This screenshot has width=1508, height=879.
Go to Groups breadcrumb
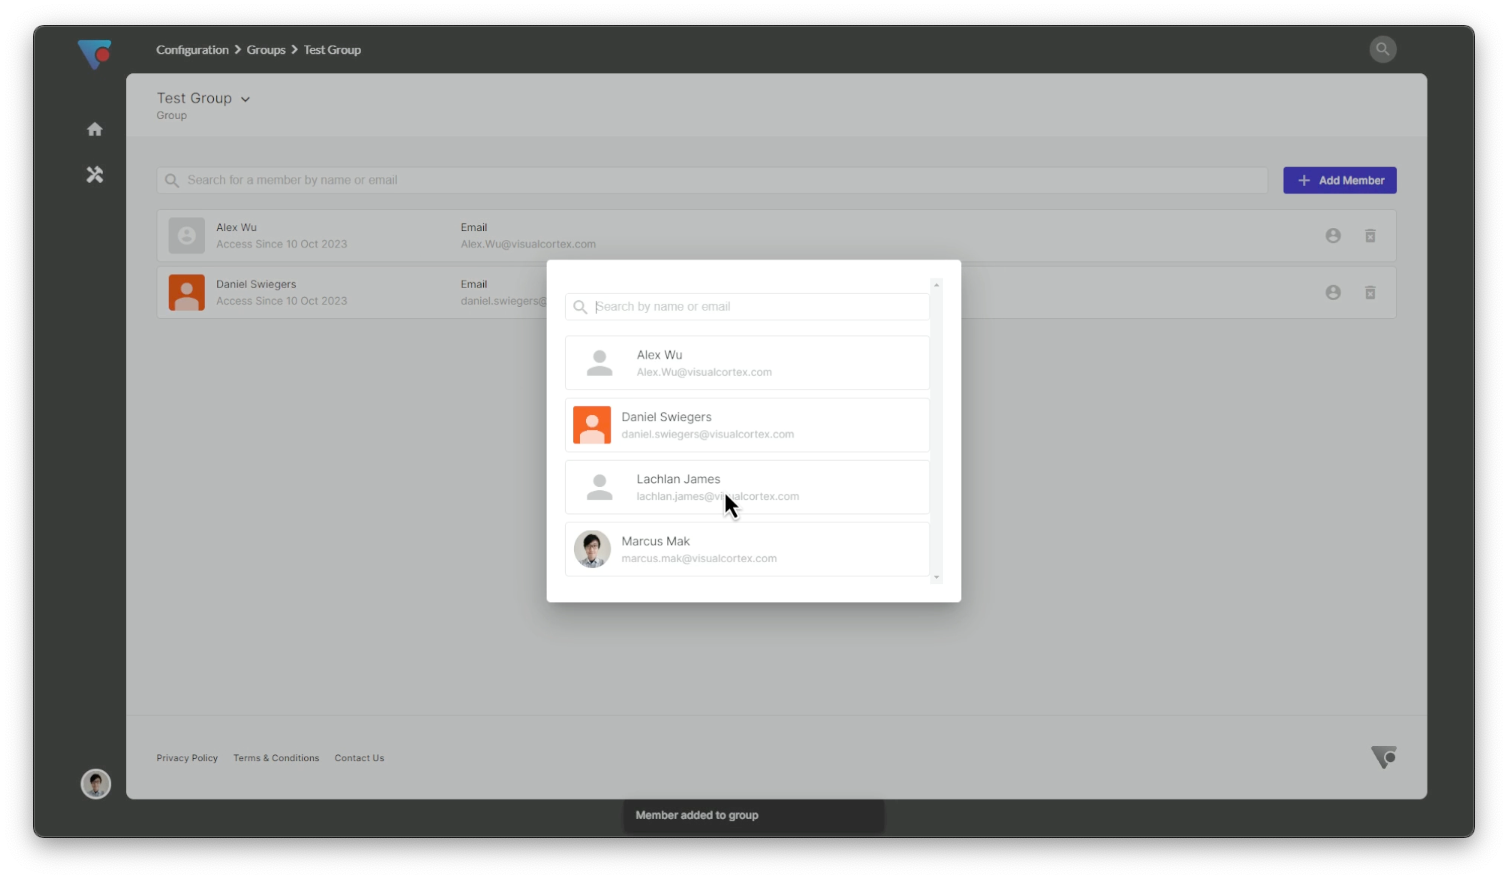click(x=266, y=50)
